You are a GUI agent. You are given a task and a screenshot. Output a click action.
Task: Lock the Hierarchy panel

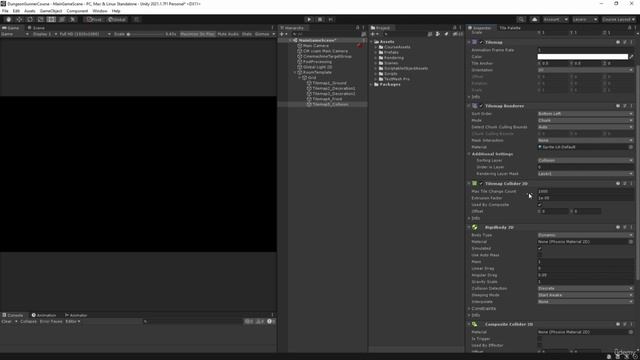point(358,28)
